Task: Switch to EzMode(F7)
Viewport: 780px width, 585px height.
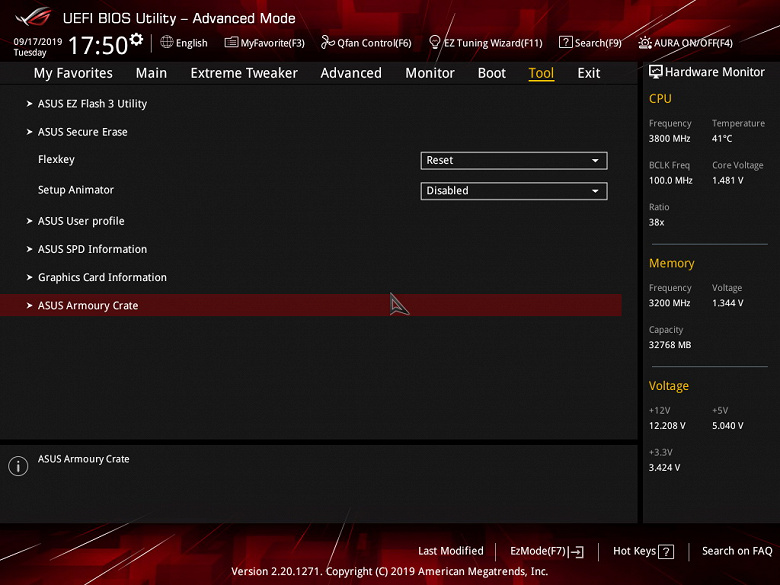Action: (538, 551)
